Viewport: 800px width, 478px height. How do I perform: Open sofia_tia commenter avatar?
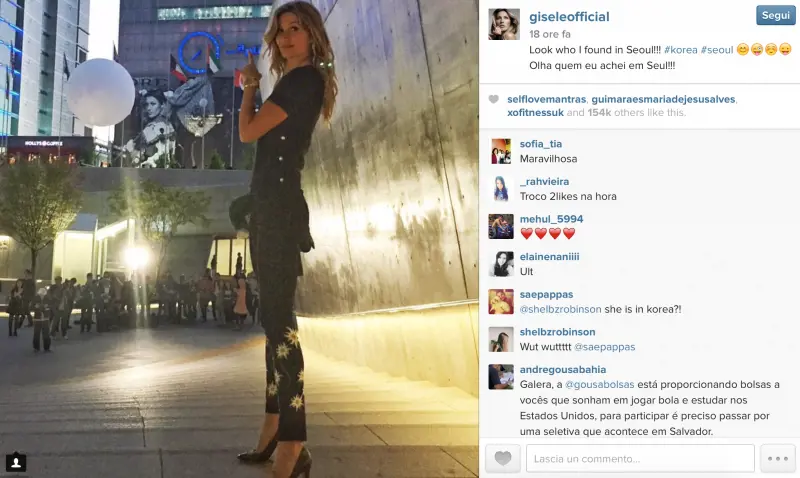[501, 151]
